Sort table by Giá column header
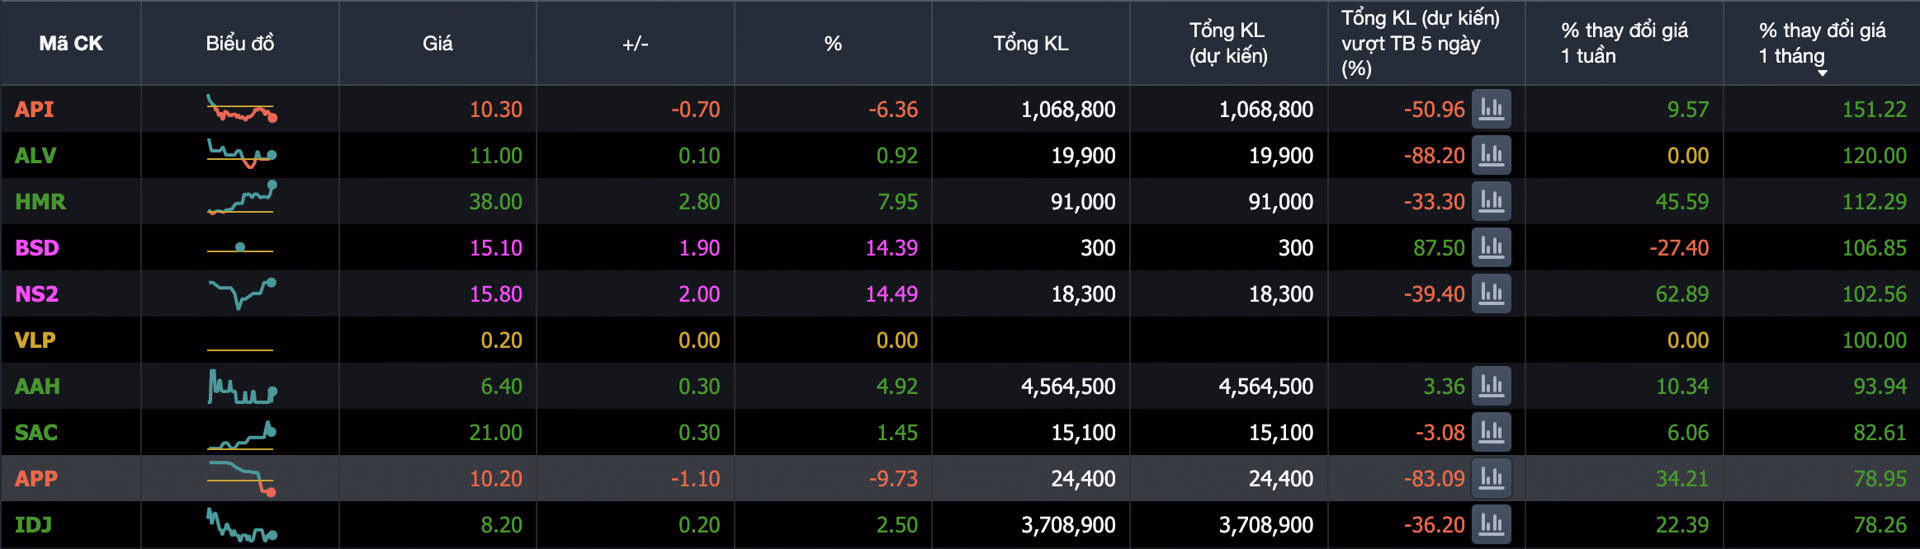 click(437, 43)
